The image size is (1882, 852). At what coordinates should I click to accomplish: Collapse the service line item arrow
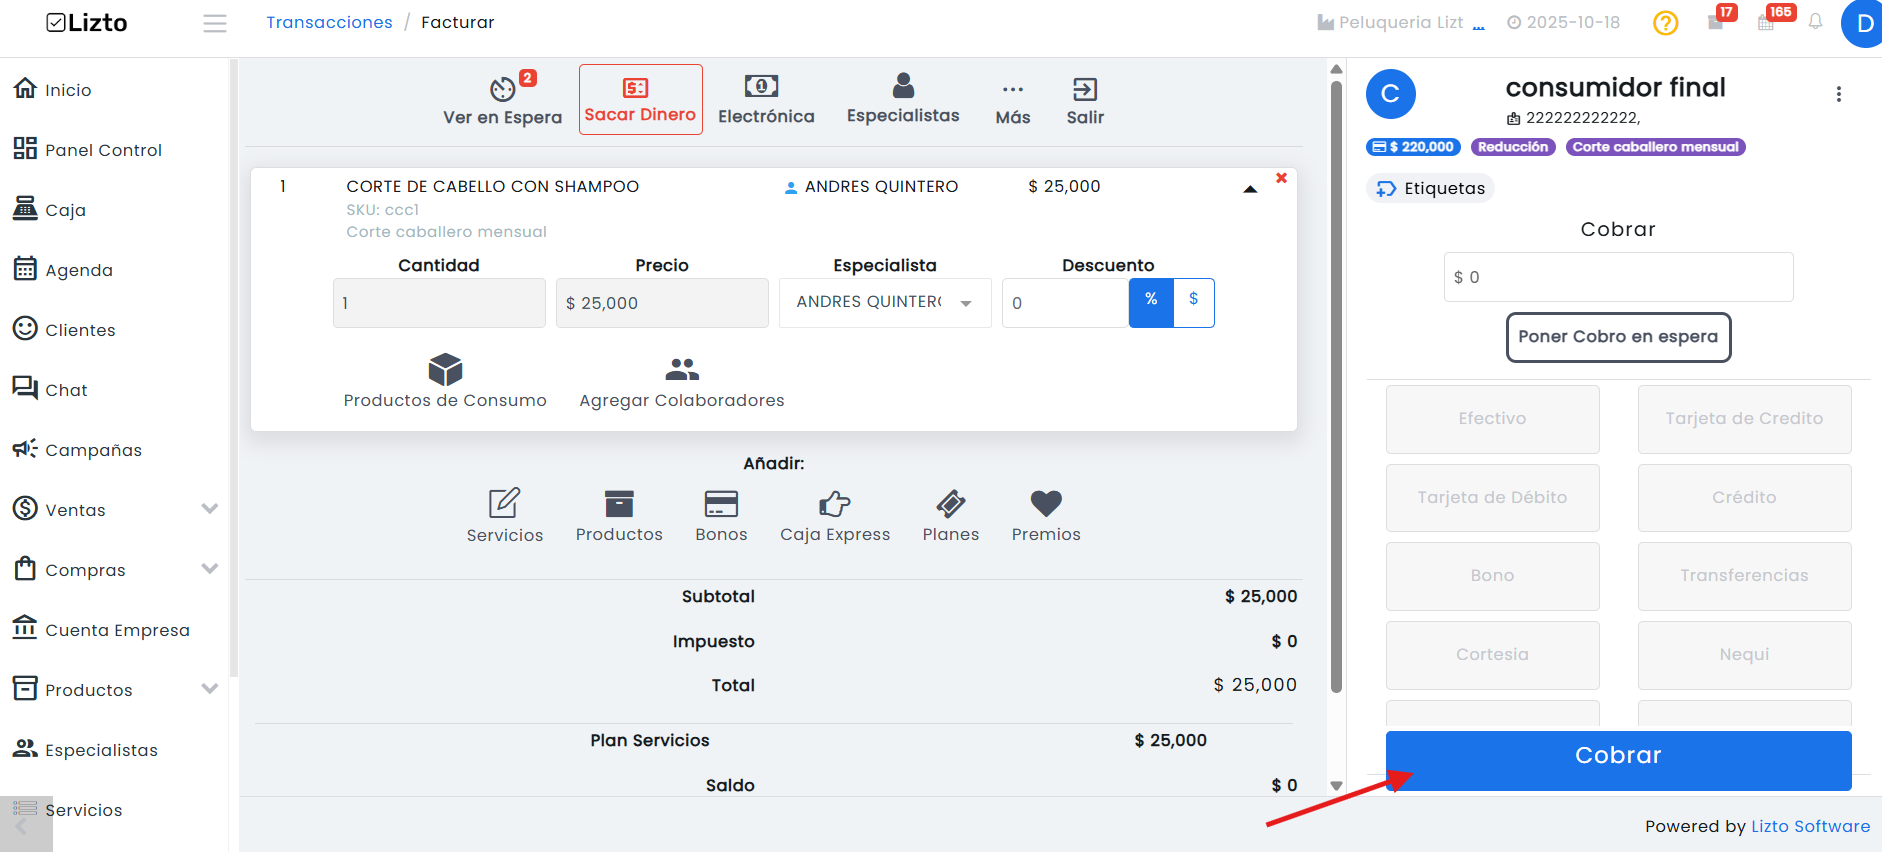click(x=1250, y=189)
